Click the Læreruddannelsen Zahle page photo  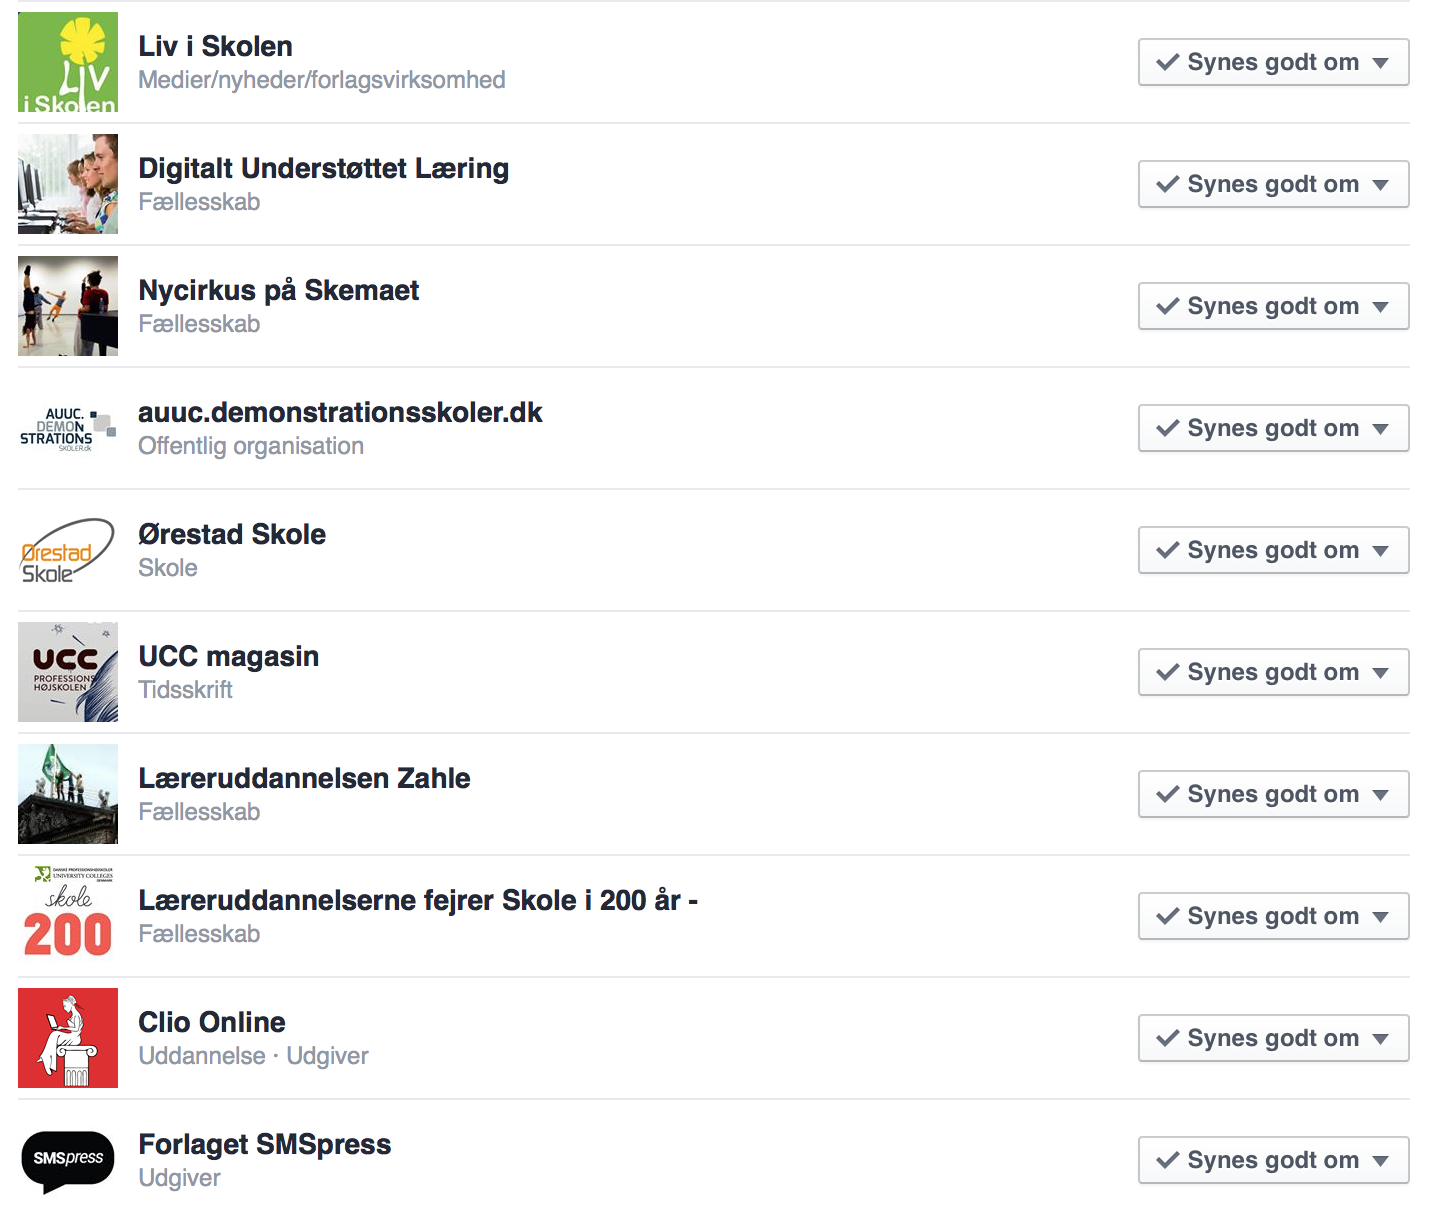68,794
